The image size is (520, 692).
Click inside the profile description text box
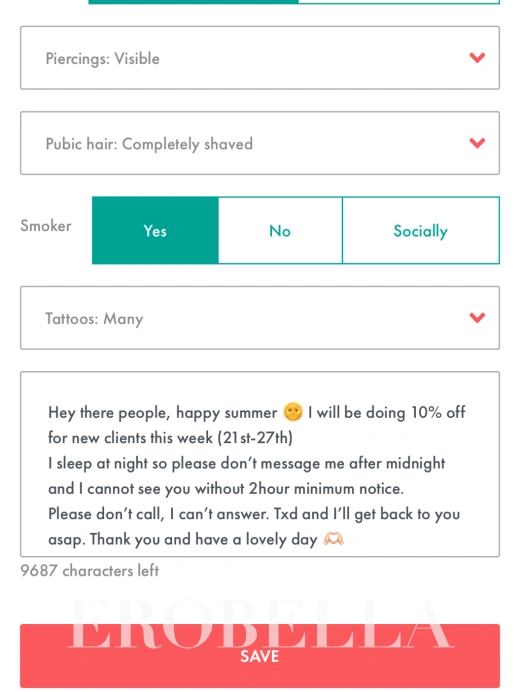pos(260,464)
